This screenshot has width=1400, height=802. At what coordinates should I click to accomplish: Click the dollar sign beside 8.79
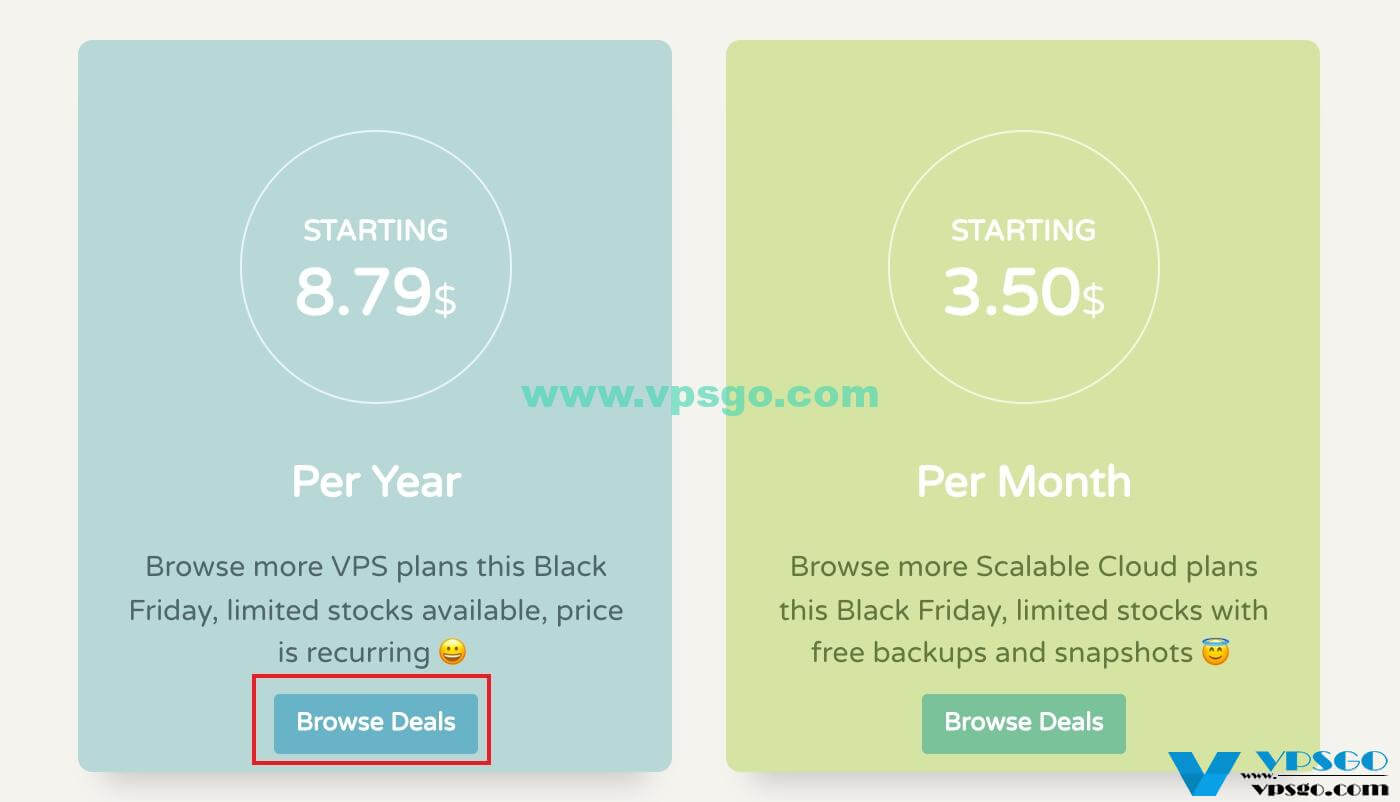(445, 299)
